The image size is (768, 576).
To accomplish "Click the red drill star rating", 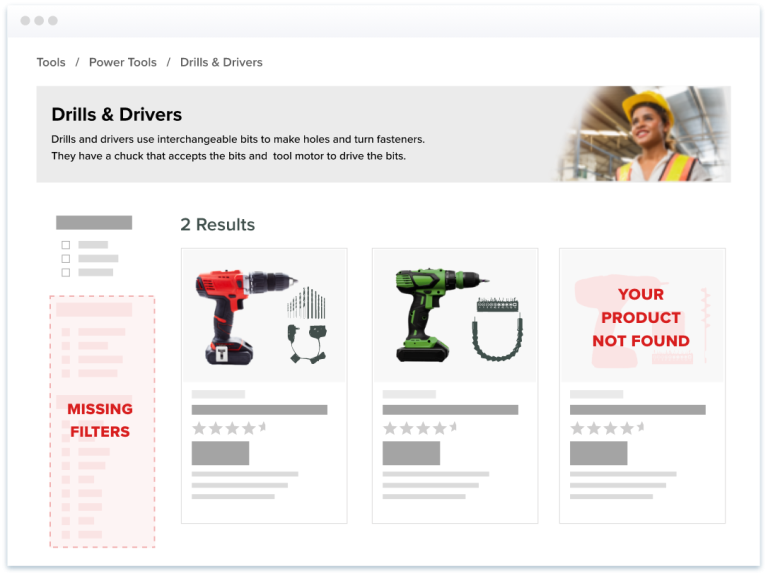I will [x=229, y=429].
